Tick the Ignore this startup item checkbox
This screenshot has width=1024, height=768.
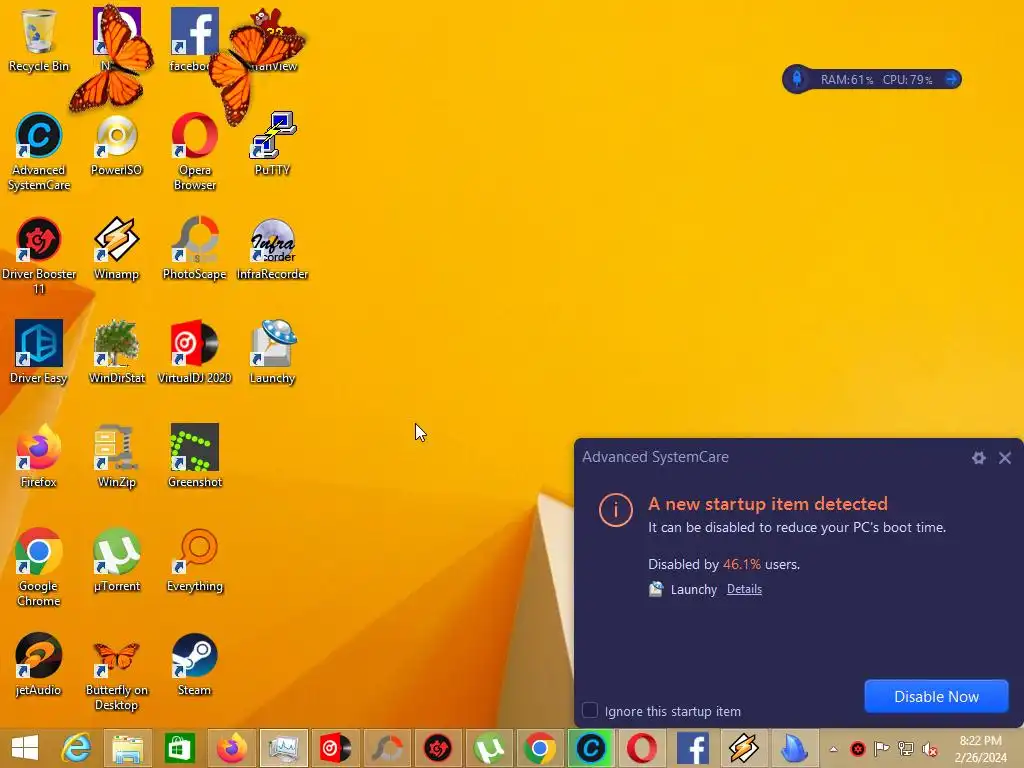[590, 711]
